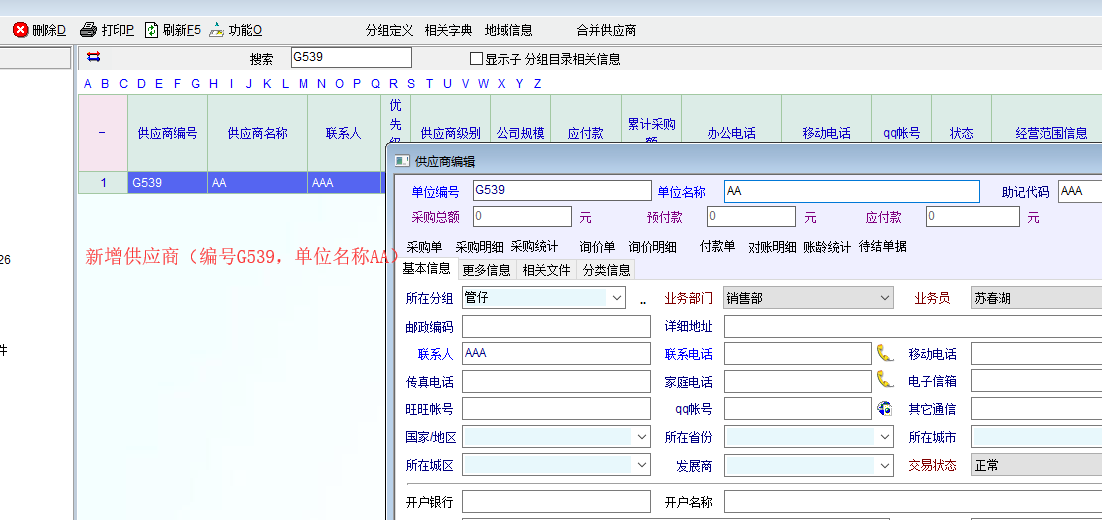Expand the 国家/地区 dropdown
Image resolution: width=1102 pixels, height=520 pixels.
coord(641,437)
